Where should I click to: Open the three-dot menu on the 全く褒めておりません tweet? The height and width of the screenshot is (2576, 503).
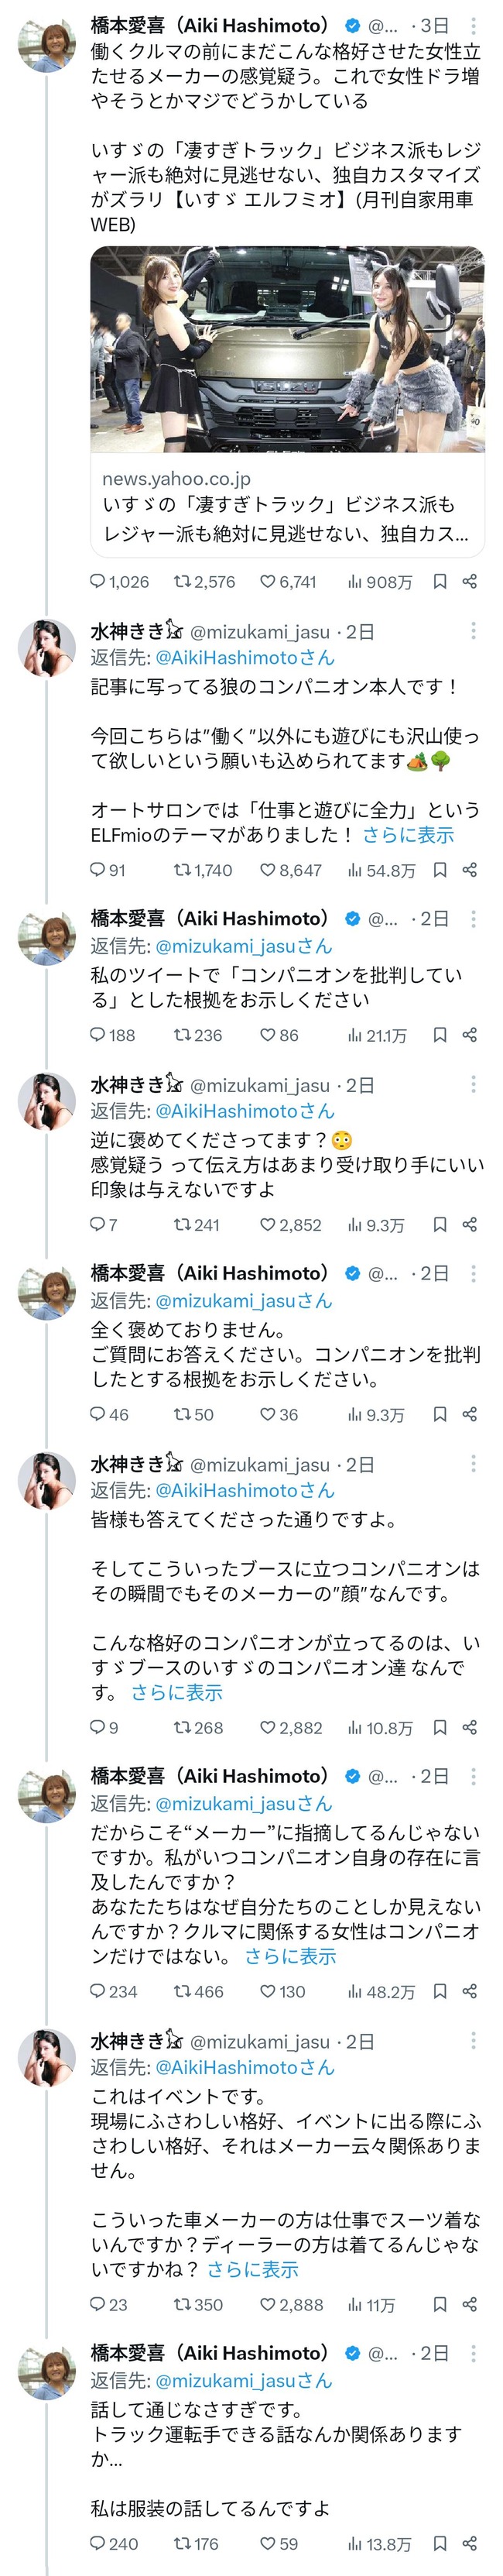pyautogui.click(x=473, y=1273)
